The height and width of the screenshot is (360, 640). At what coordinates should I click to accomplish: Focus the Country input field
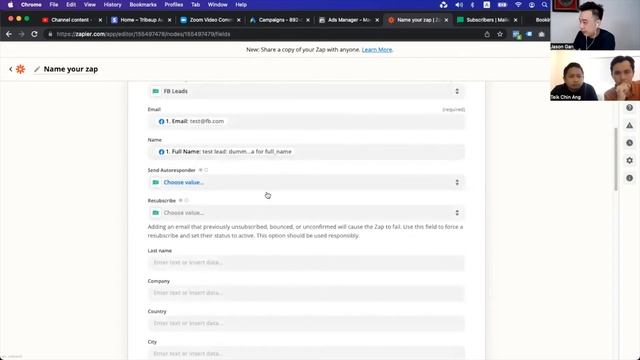(x=306, y=323)
